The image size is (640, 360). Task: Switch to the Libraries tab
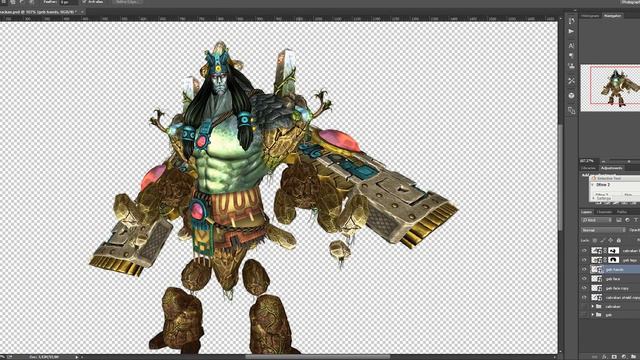pos(589,168)
